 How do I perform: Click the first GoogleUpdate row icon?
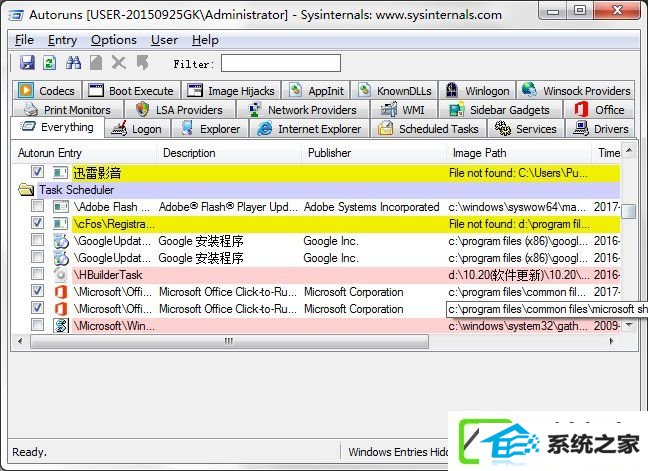point(61,241)
